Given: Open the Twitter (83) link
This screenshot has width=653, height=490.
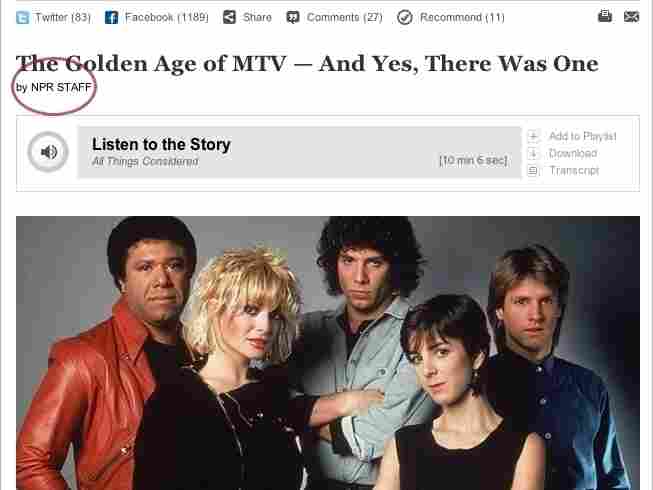Looking at the screenshot, I should click(63, 17).
